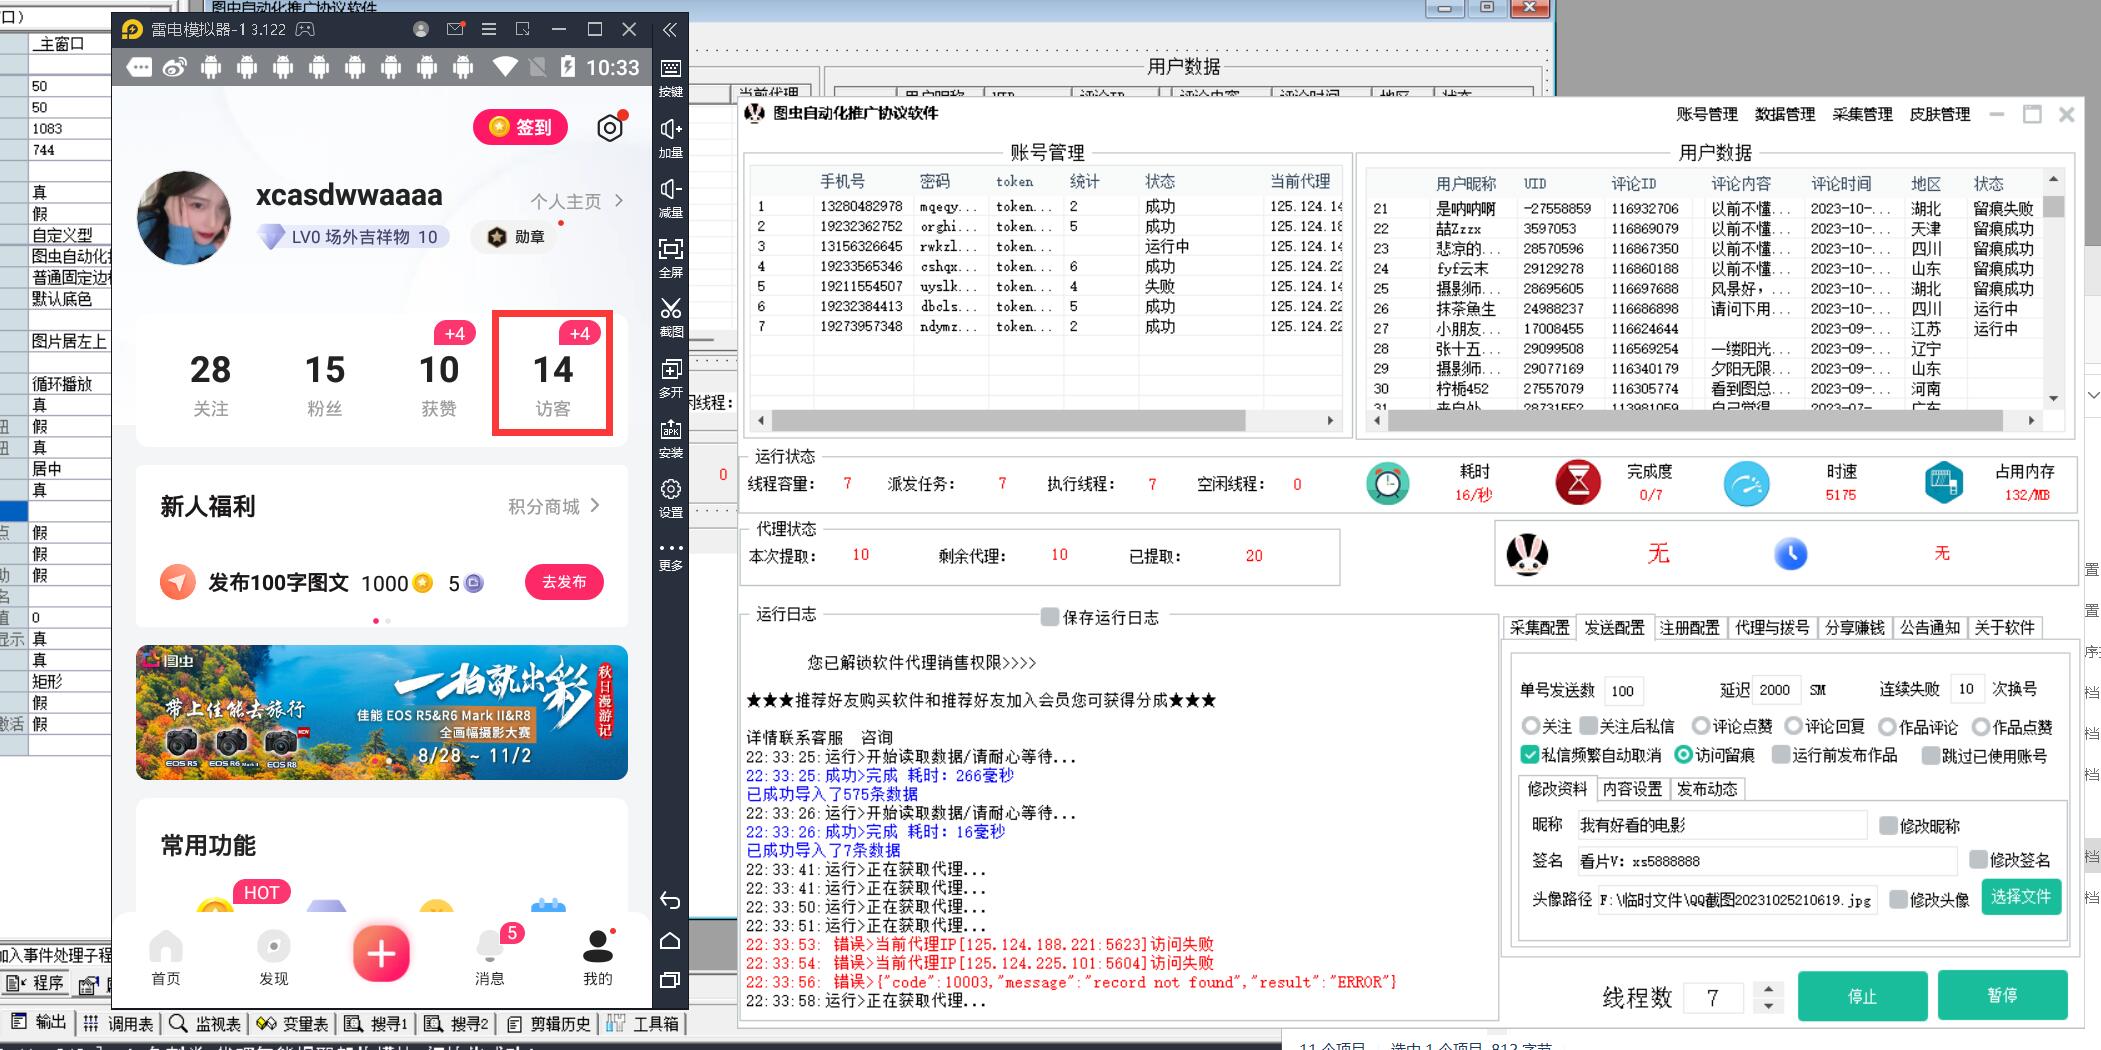
Task: Open the account management menu
Action: click(1706, 114)
